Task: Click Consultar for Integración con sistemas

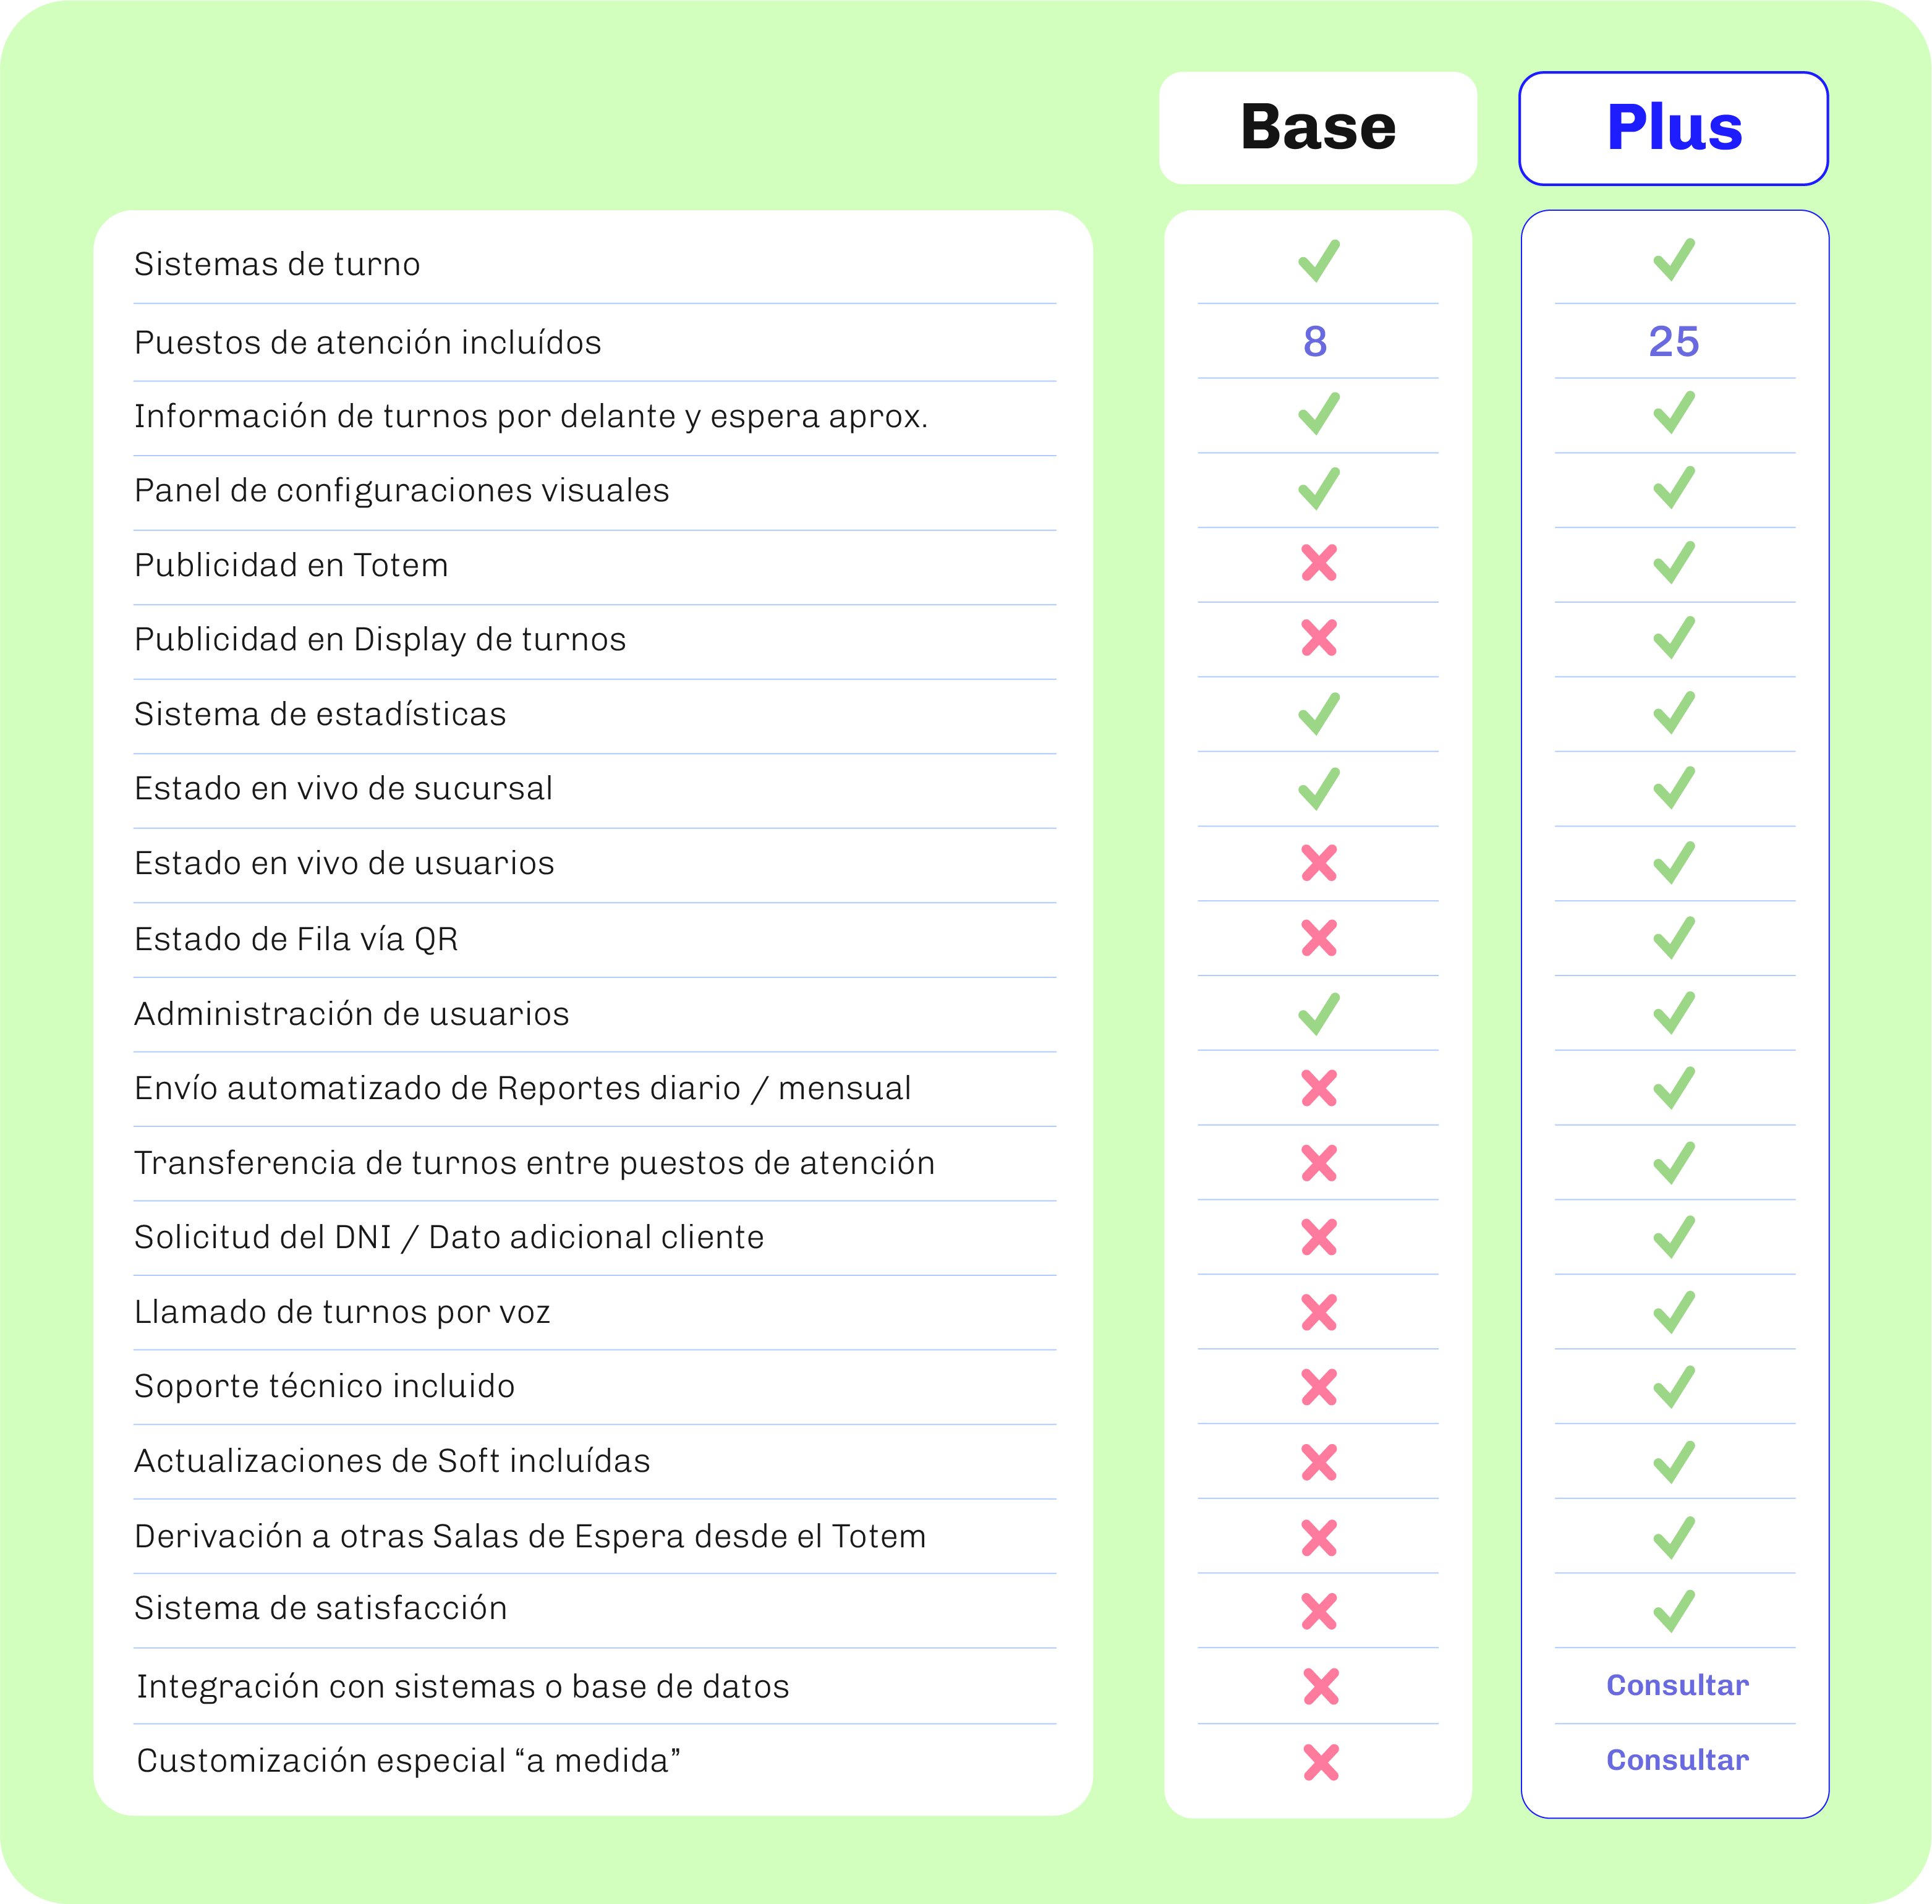Action: [1677, 1686]
